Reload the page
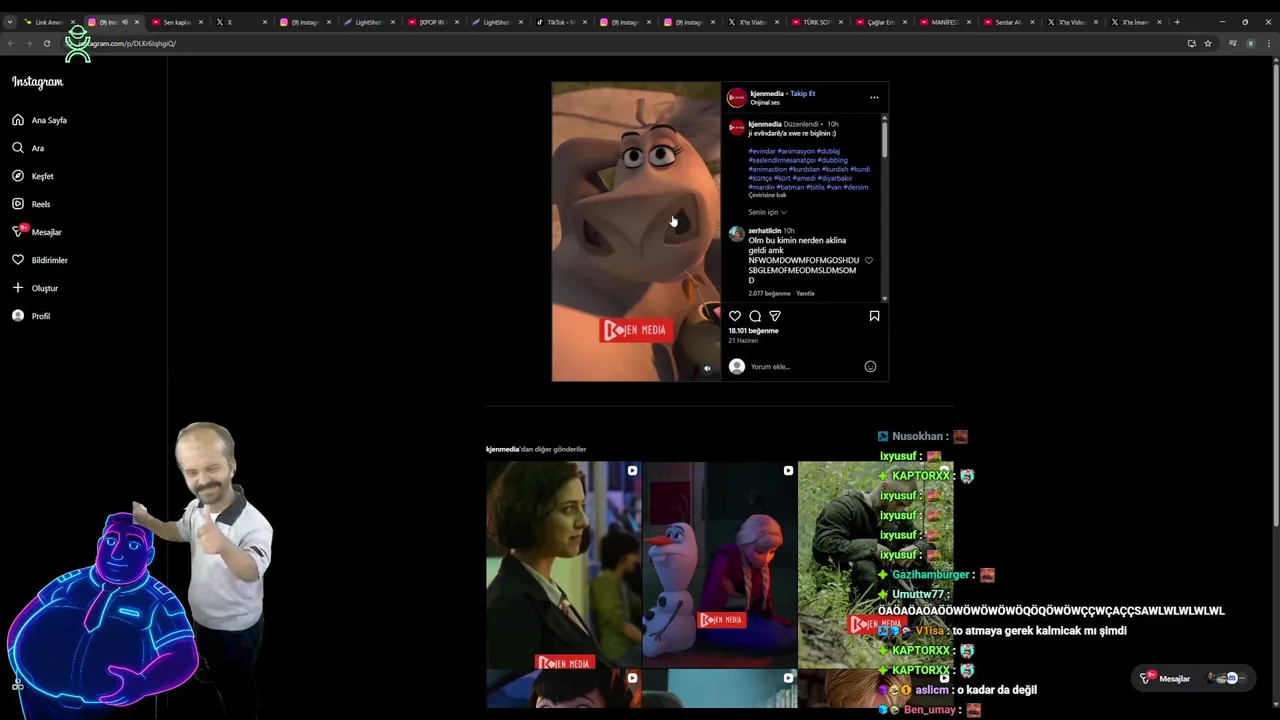 [x=46, y=43]
